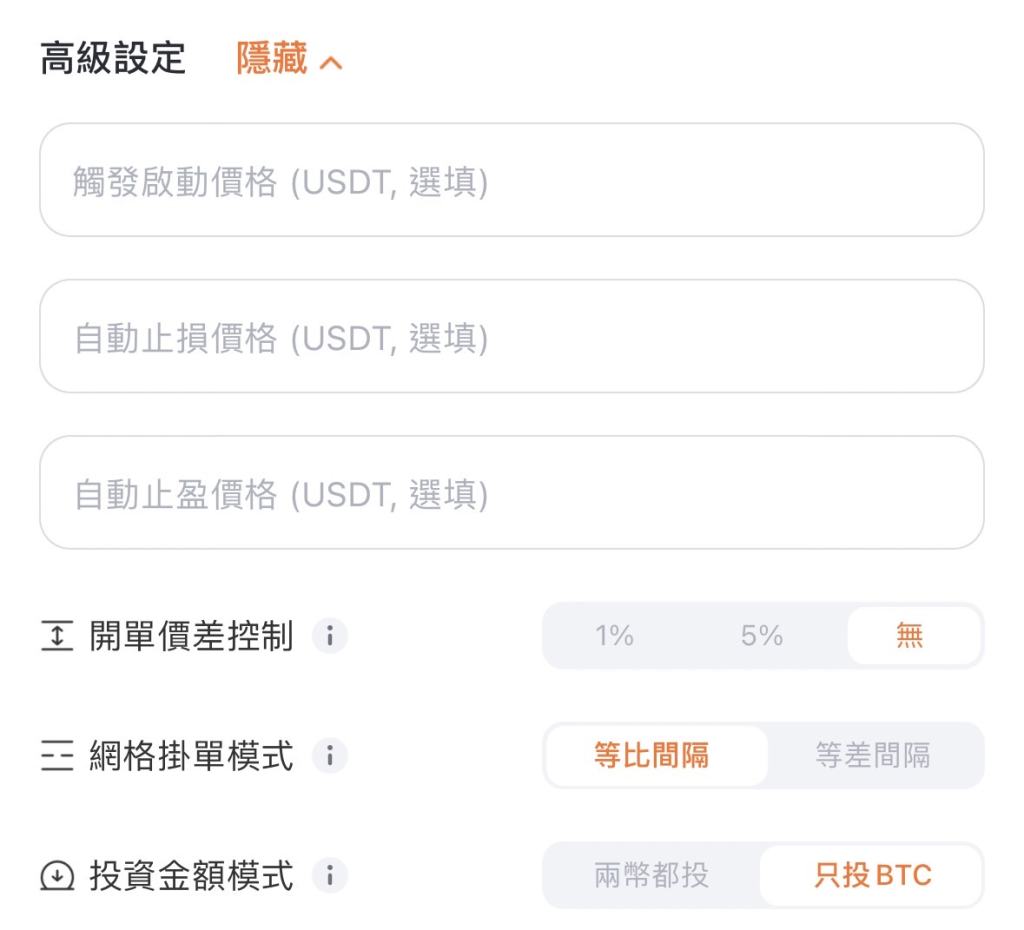The height and width of the screenshot is (930, 1024).
Task: Click the info icon beside 開單價差控制
Action: click(330, 636)
